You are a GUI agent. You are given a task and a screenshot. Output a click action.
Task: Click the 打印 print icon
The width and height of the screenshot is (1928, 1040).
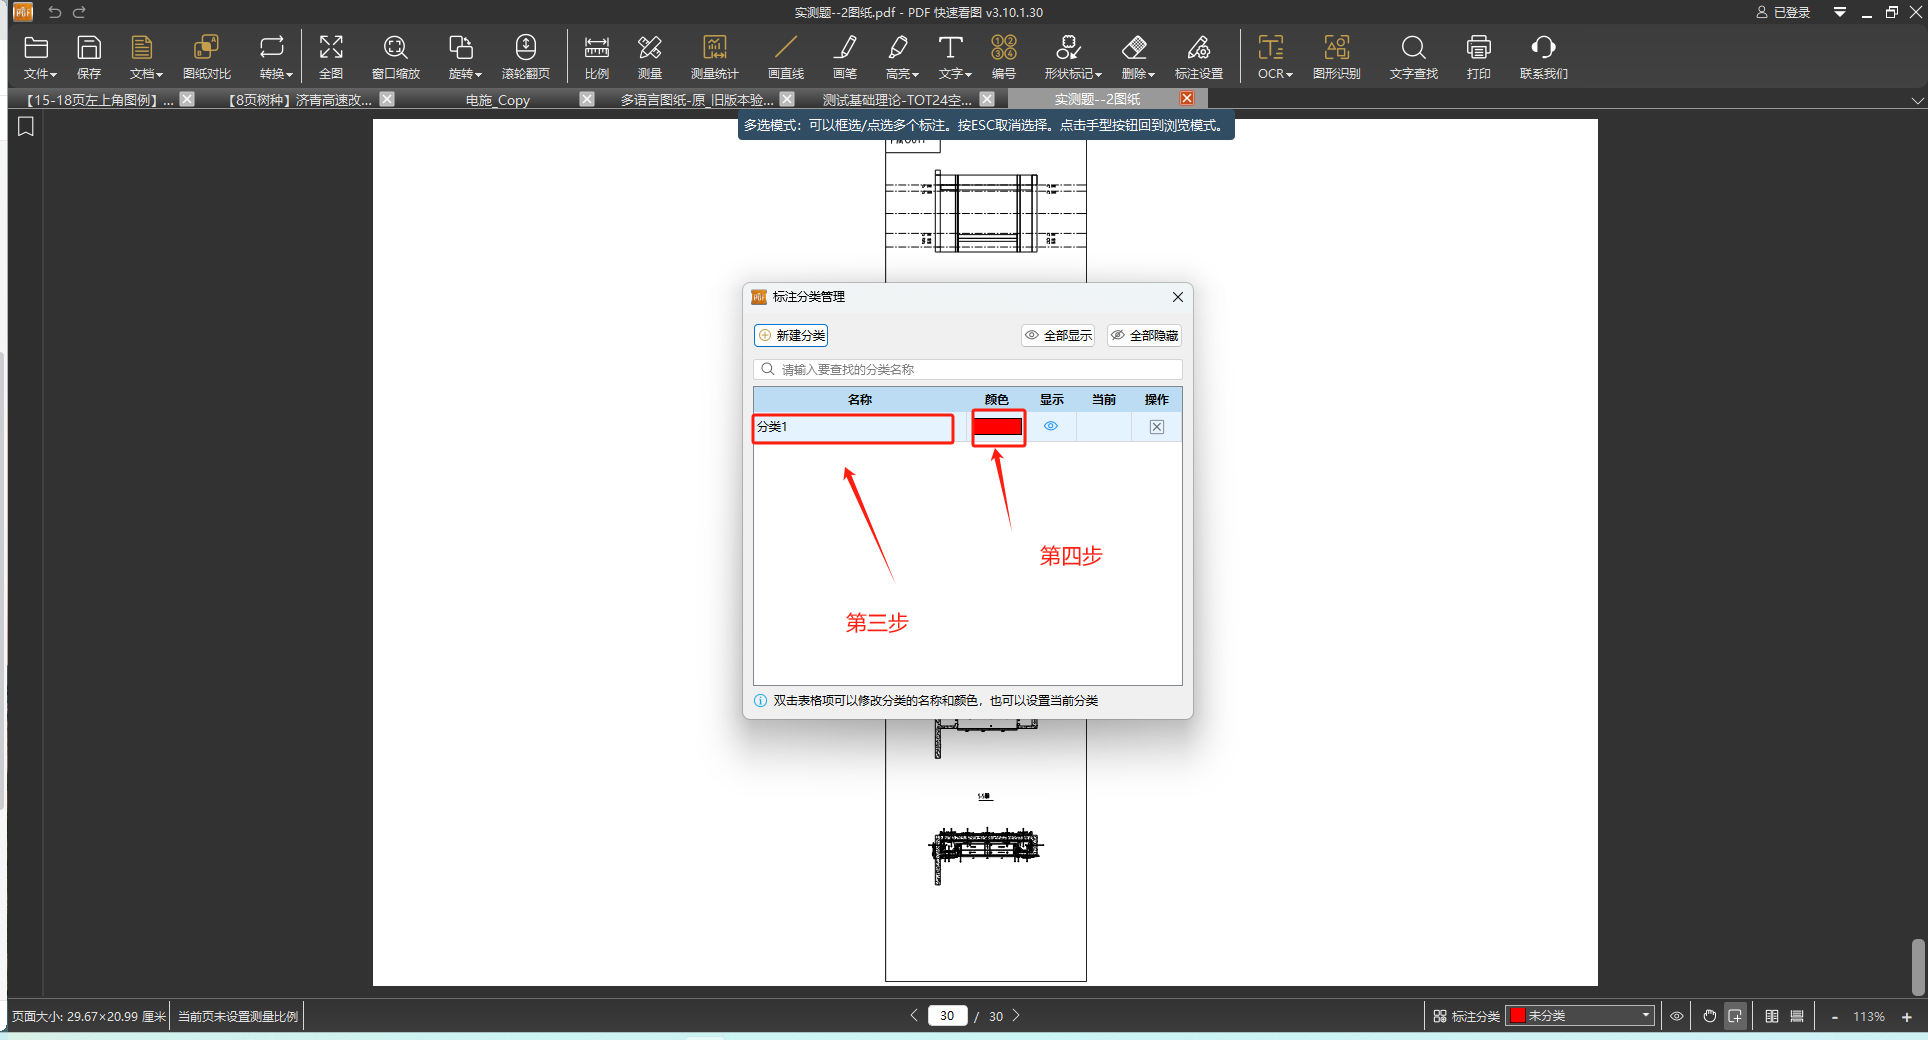click(x=1478, y=57)
